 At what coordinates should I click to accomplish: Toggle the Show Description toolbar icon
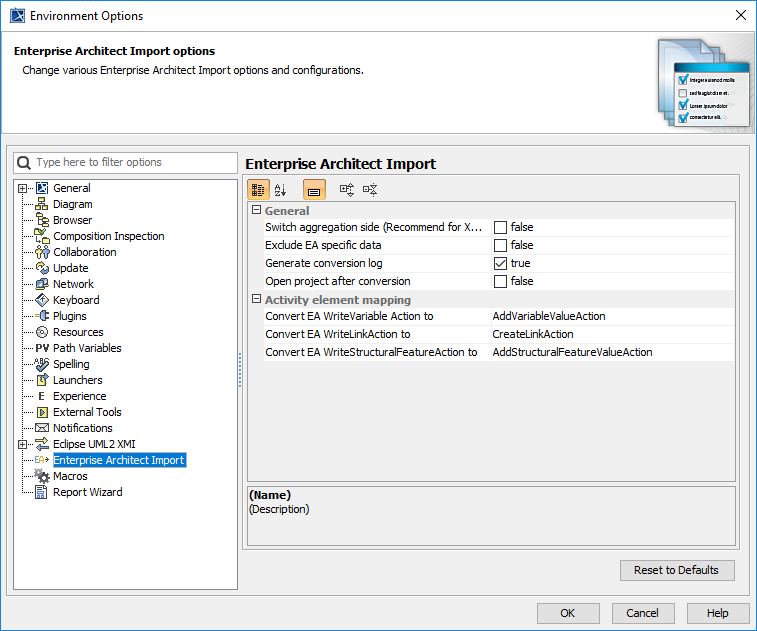click(314, 190)
